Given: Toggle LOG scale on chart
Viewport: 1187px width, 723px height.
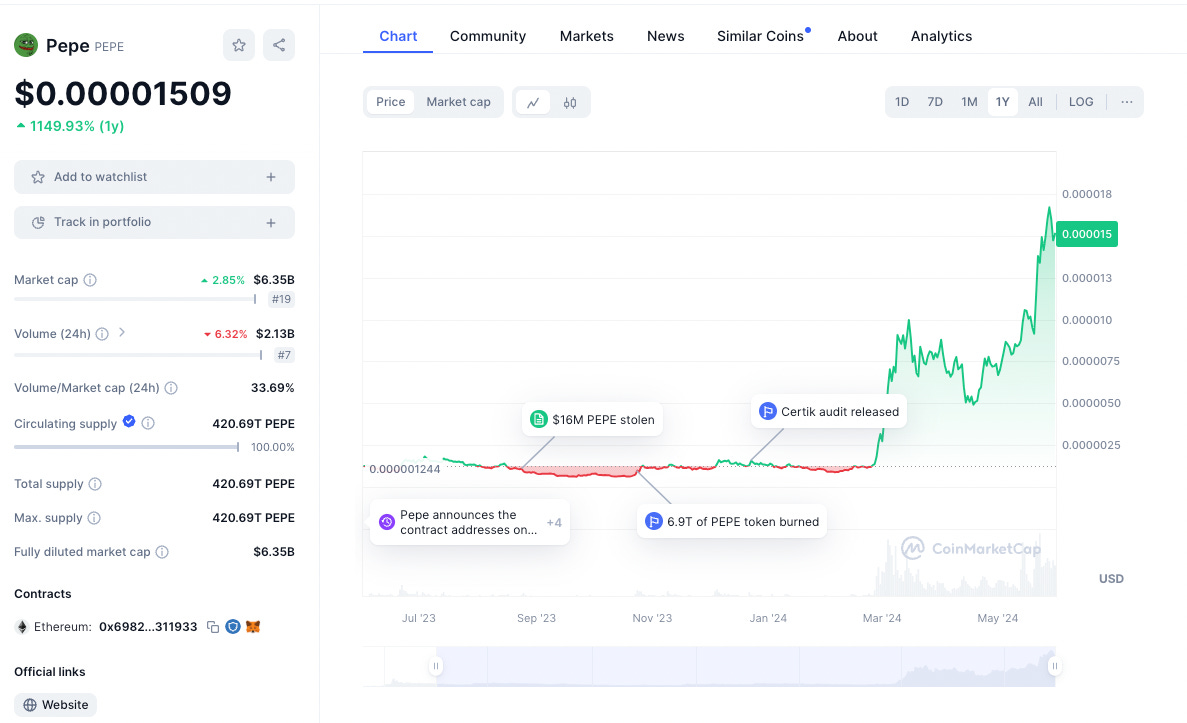Looking at the screenshot, I should pos(1080,102).
